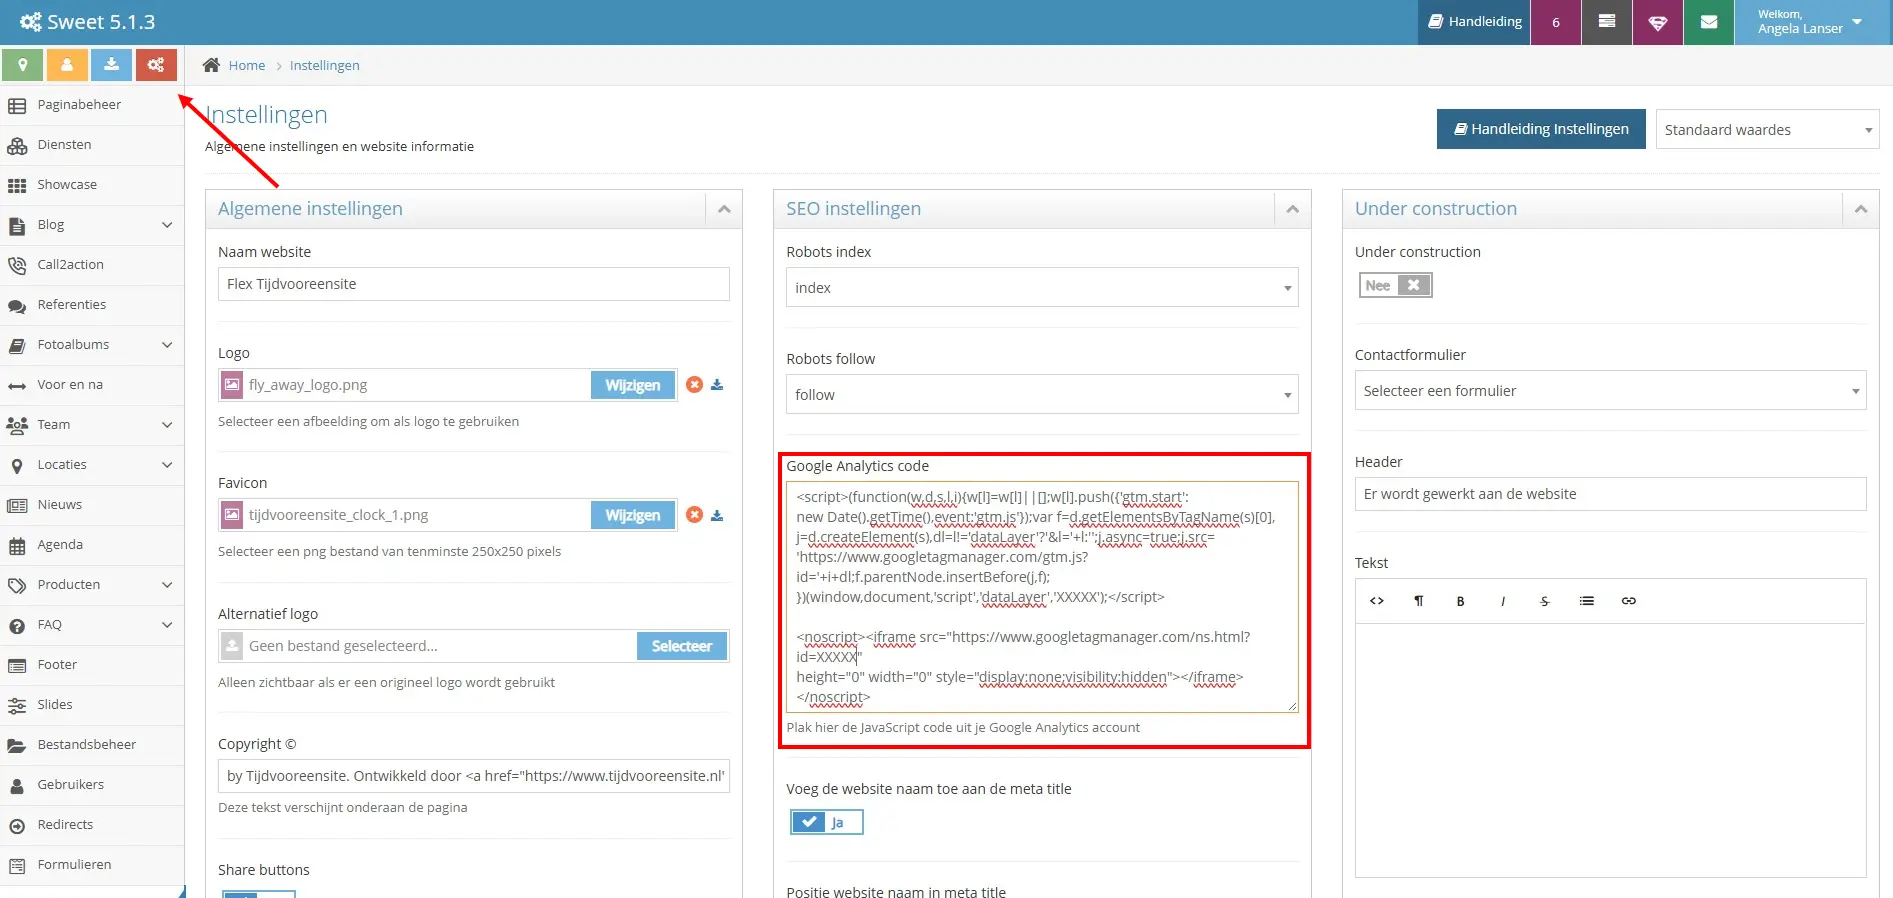Viewport: 1893px width, 898px height.
Task: Click the diamond icon in top bar
Action: point(1658,22)
